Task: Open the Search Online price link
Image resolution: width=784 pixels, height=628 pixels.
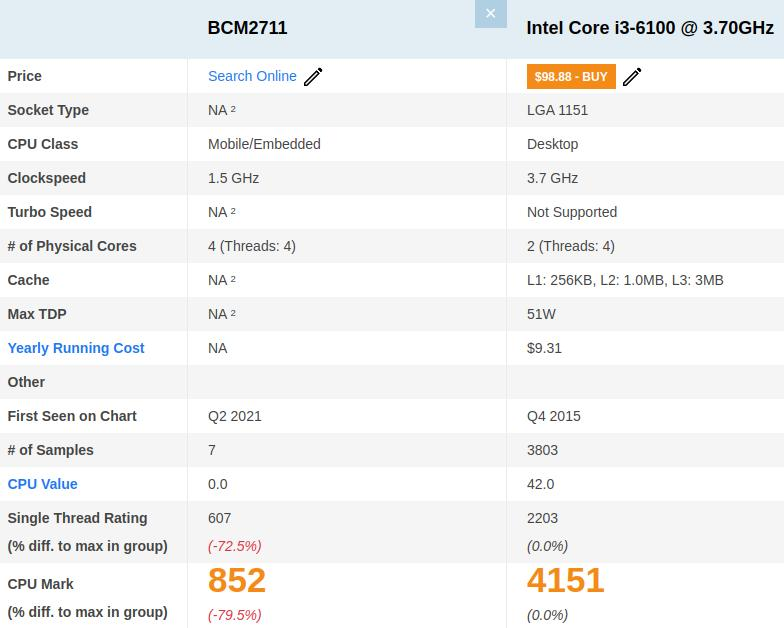Action: click(252, 76)
